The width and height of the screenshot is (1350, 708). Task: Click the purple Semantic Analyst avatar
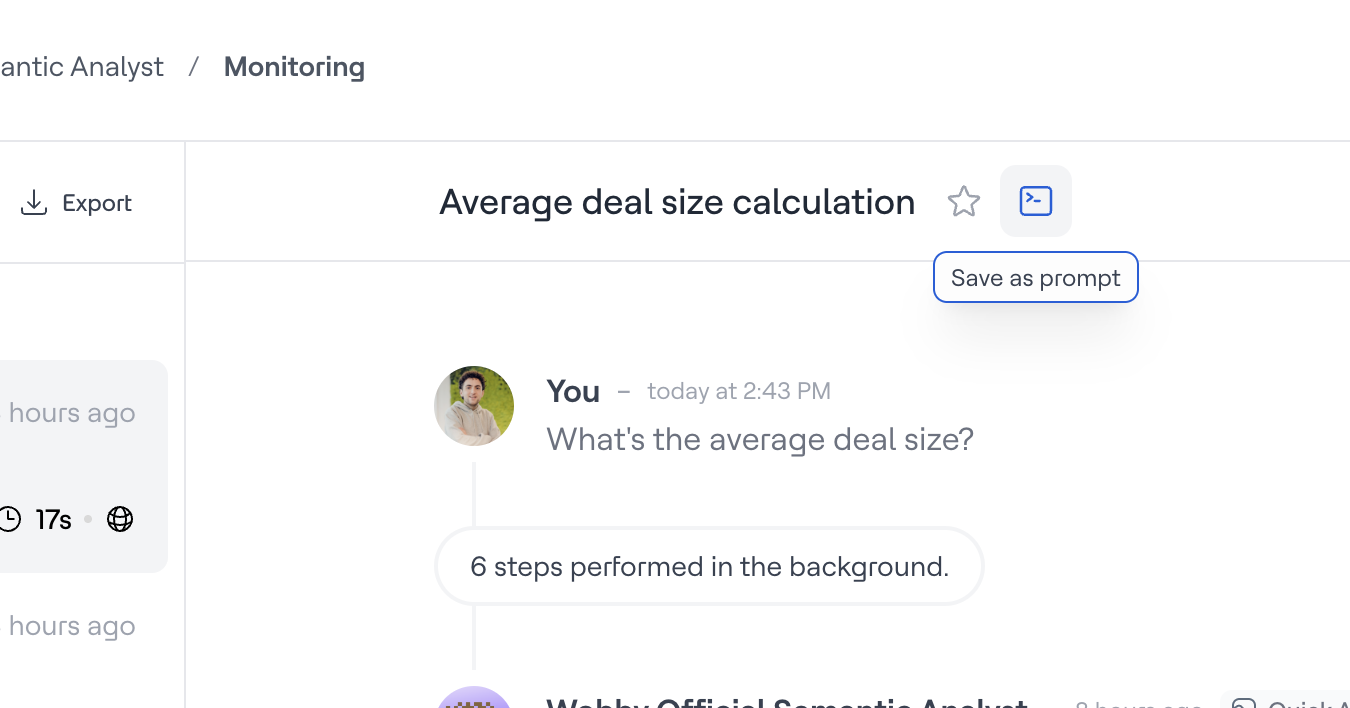(x=474, y=700)
